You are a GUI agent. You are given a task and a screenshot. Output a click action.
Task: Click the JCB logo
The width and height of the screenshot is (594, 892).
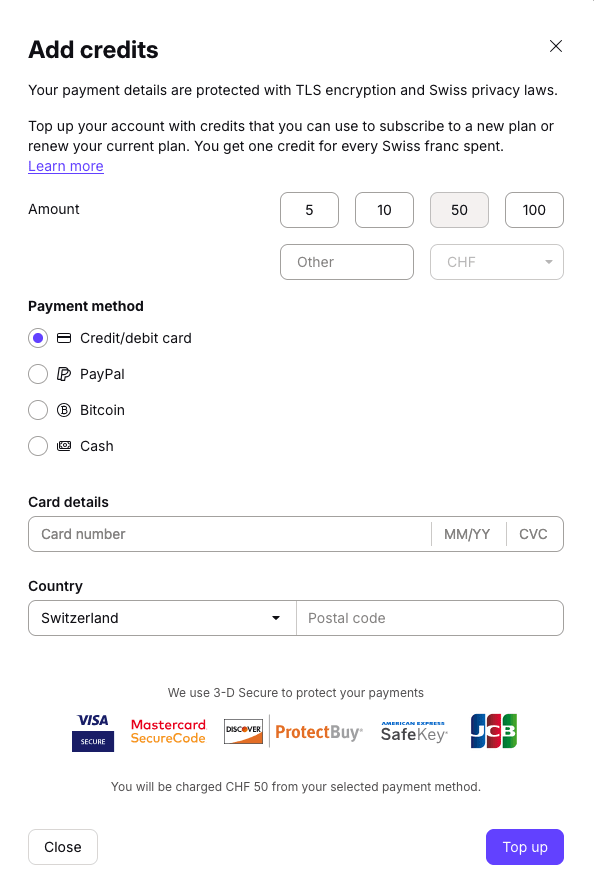click(x=493, y=731)
